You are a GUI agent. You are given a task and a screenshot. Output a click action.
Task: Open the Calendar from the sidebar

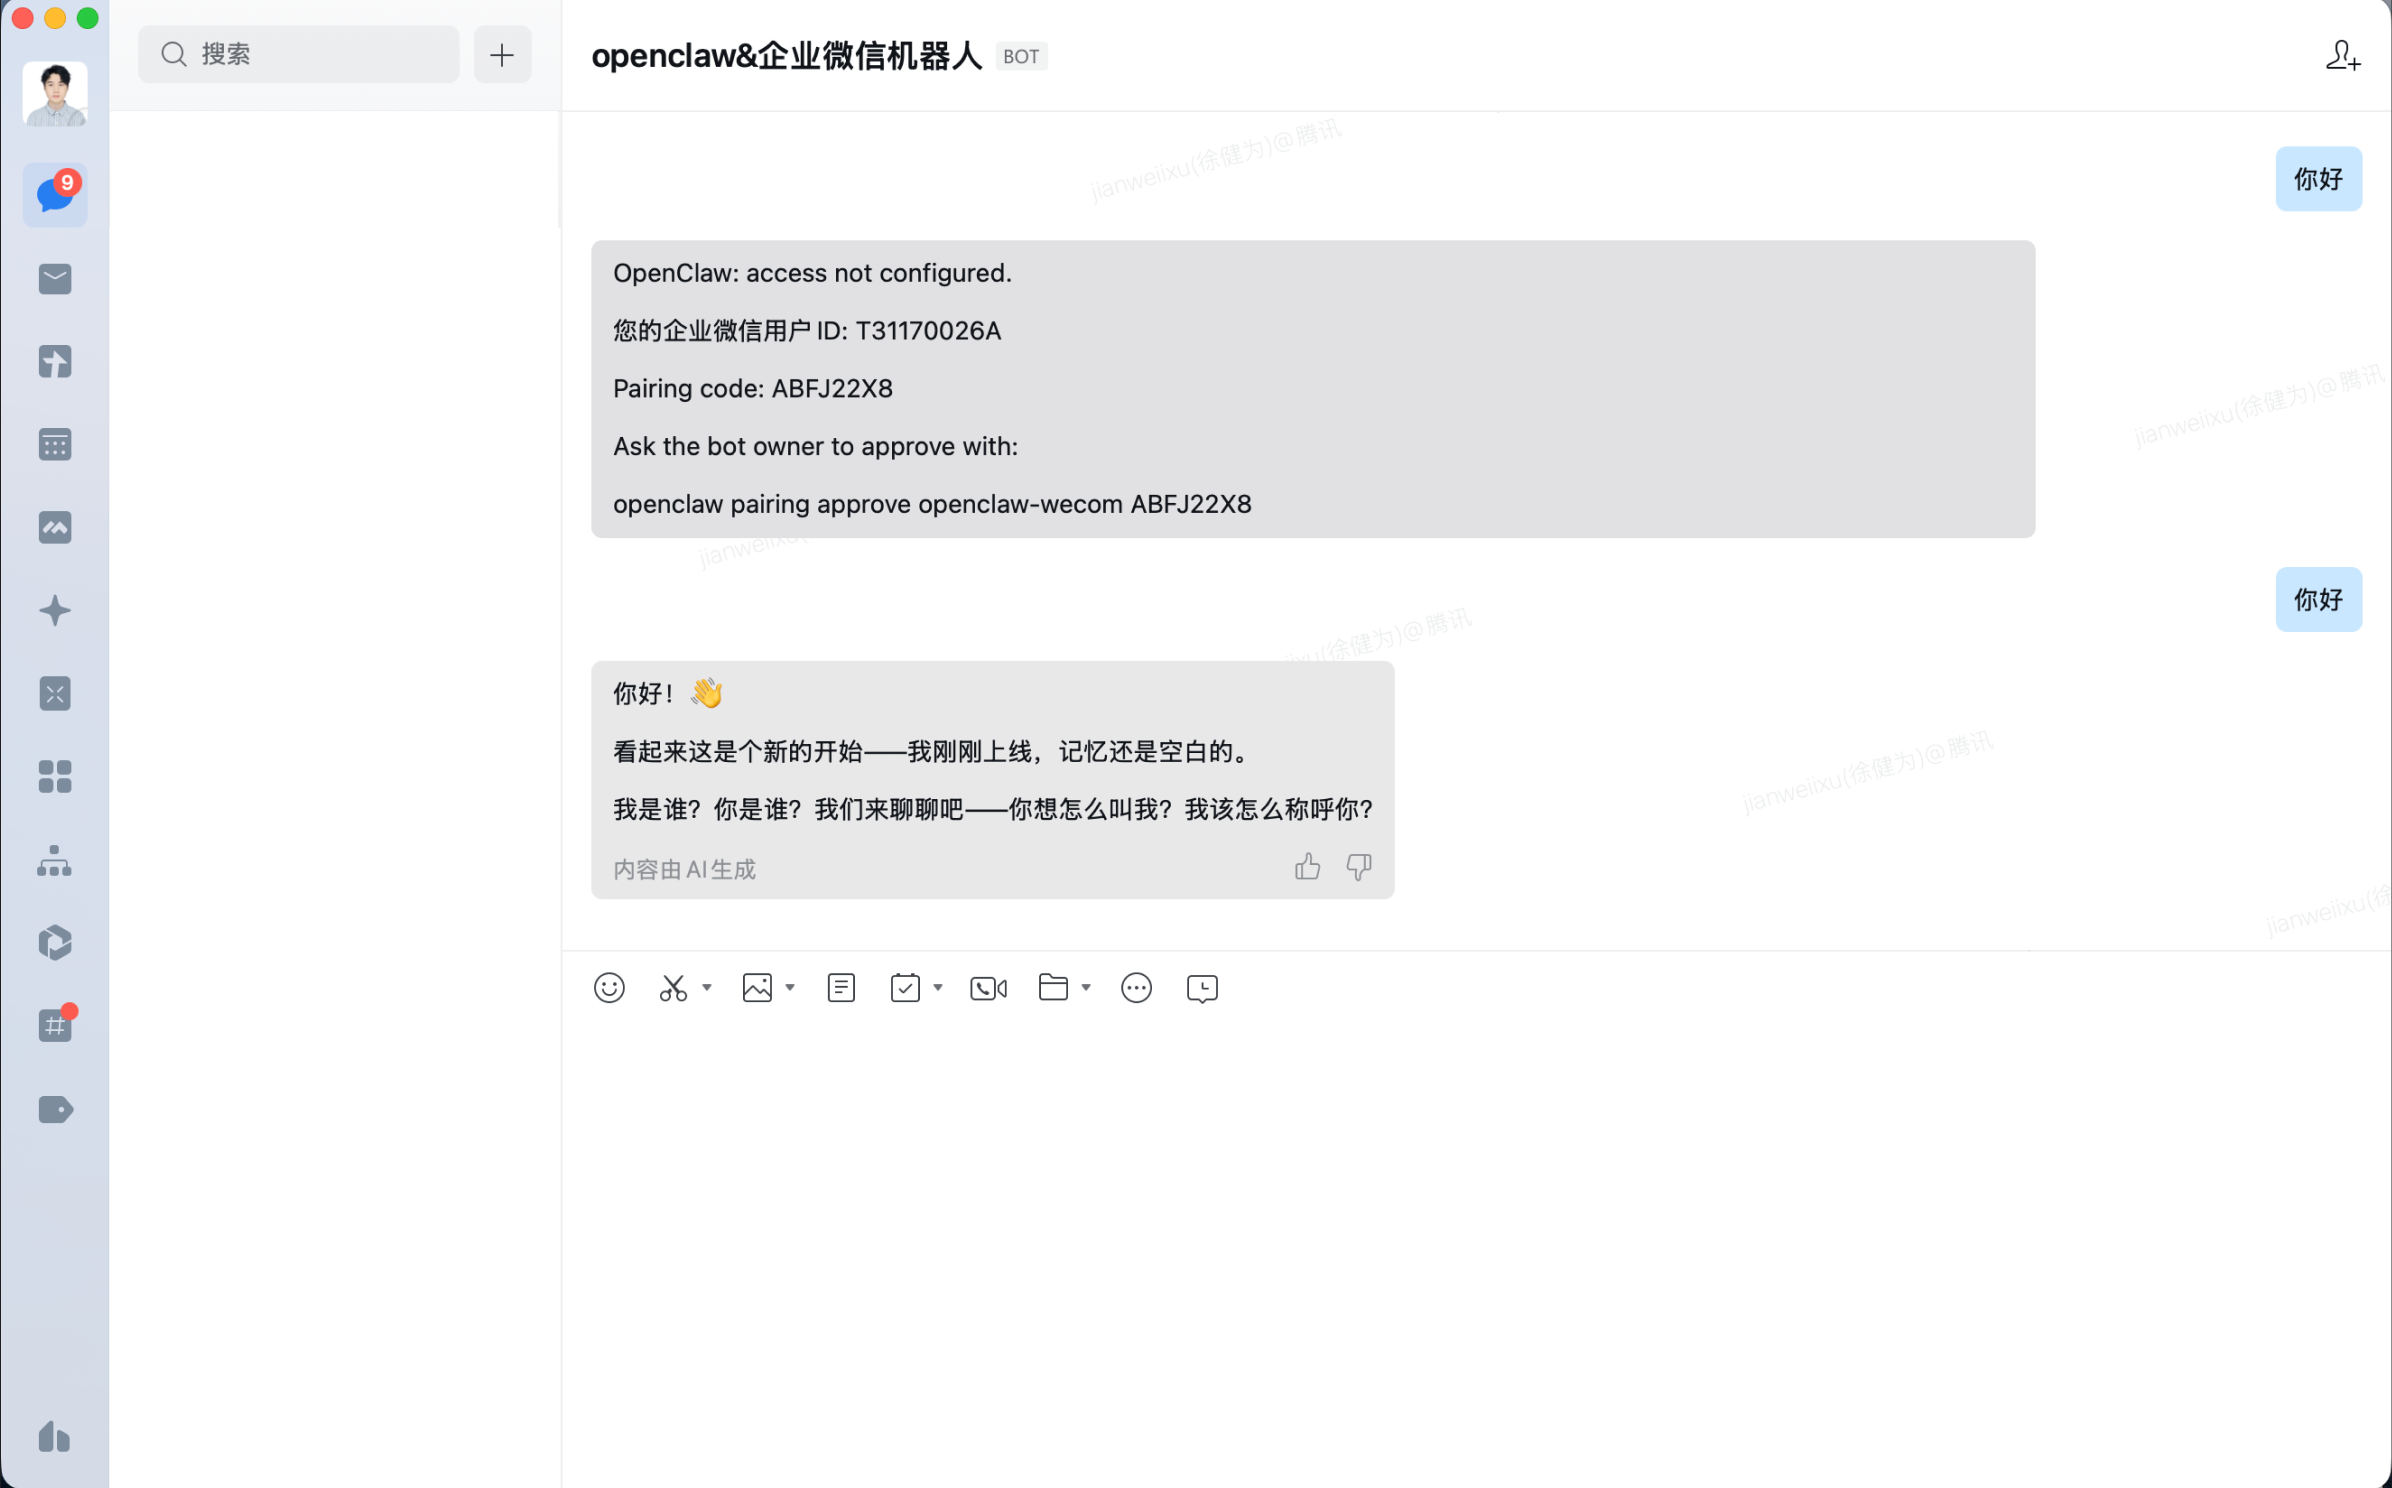pos(55,444)
